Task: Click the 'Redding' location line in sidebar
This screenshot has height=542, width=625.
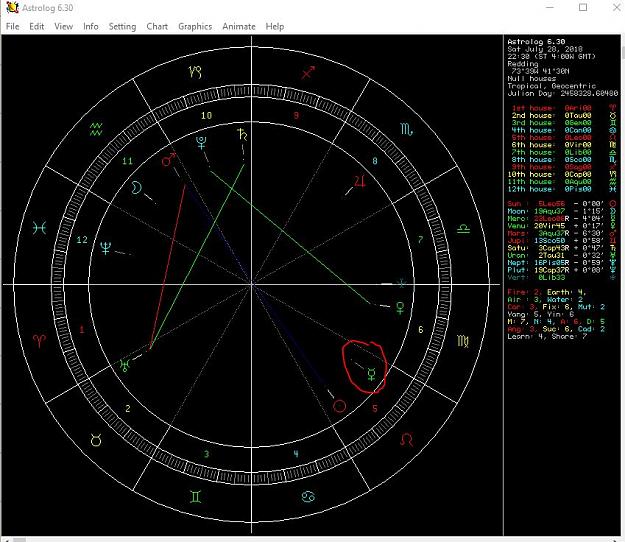Action: pyautogui.click(x=523, y=64)
